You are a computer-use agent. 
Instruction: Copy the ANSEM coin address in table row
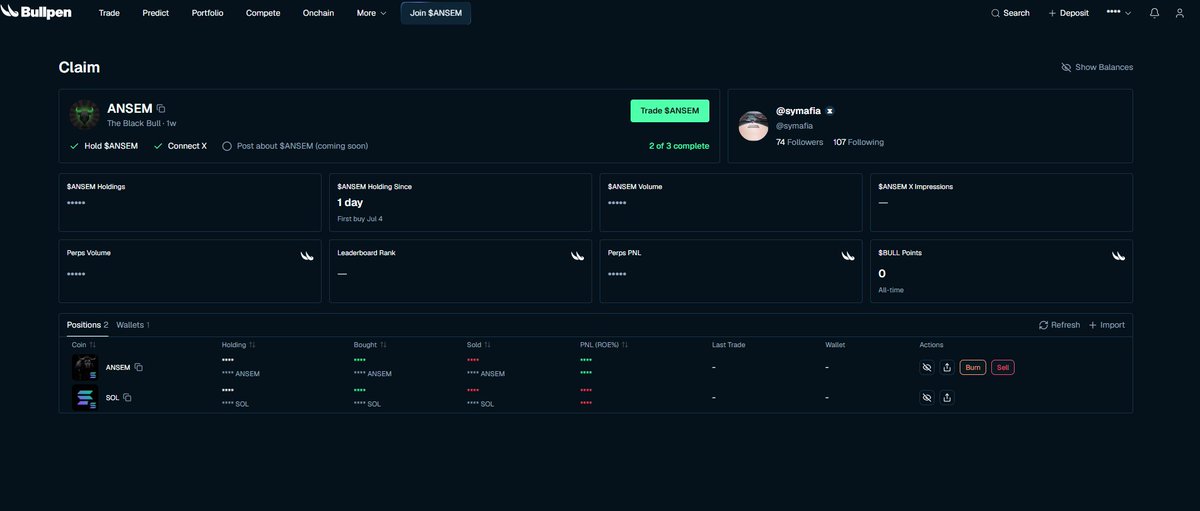(x=139, y=367)
